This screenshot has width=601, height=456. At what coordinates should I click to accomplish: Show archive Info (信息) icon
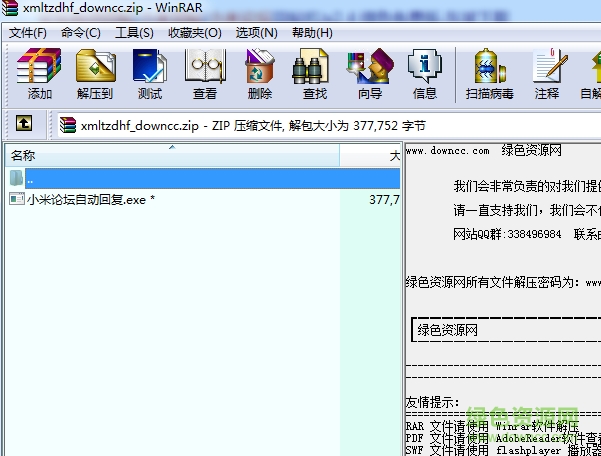click(x=424, y=74)
